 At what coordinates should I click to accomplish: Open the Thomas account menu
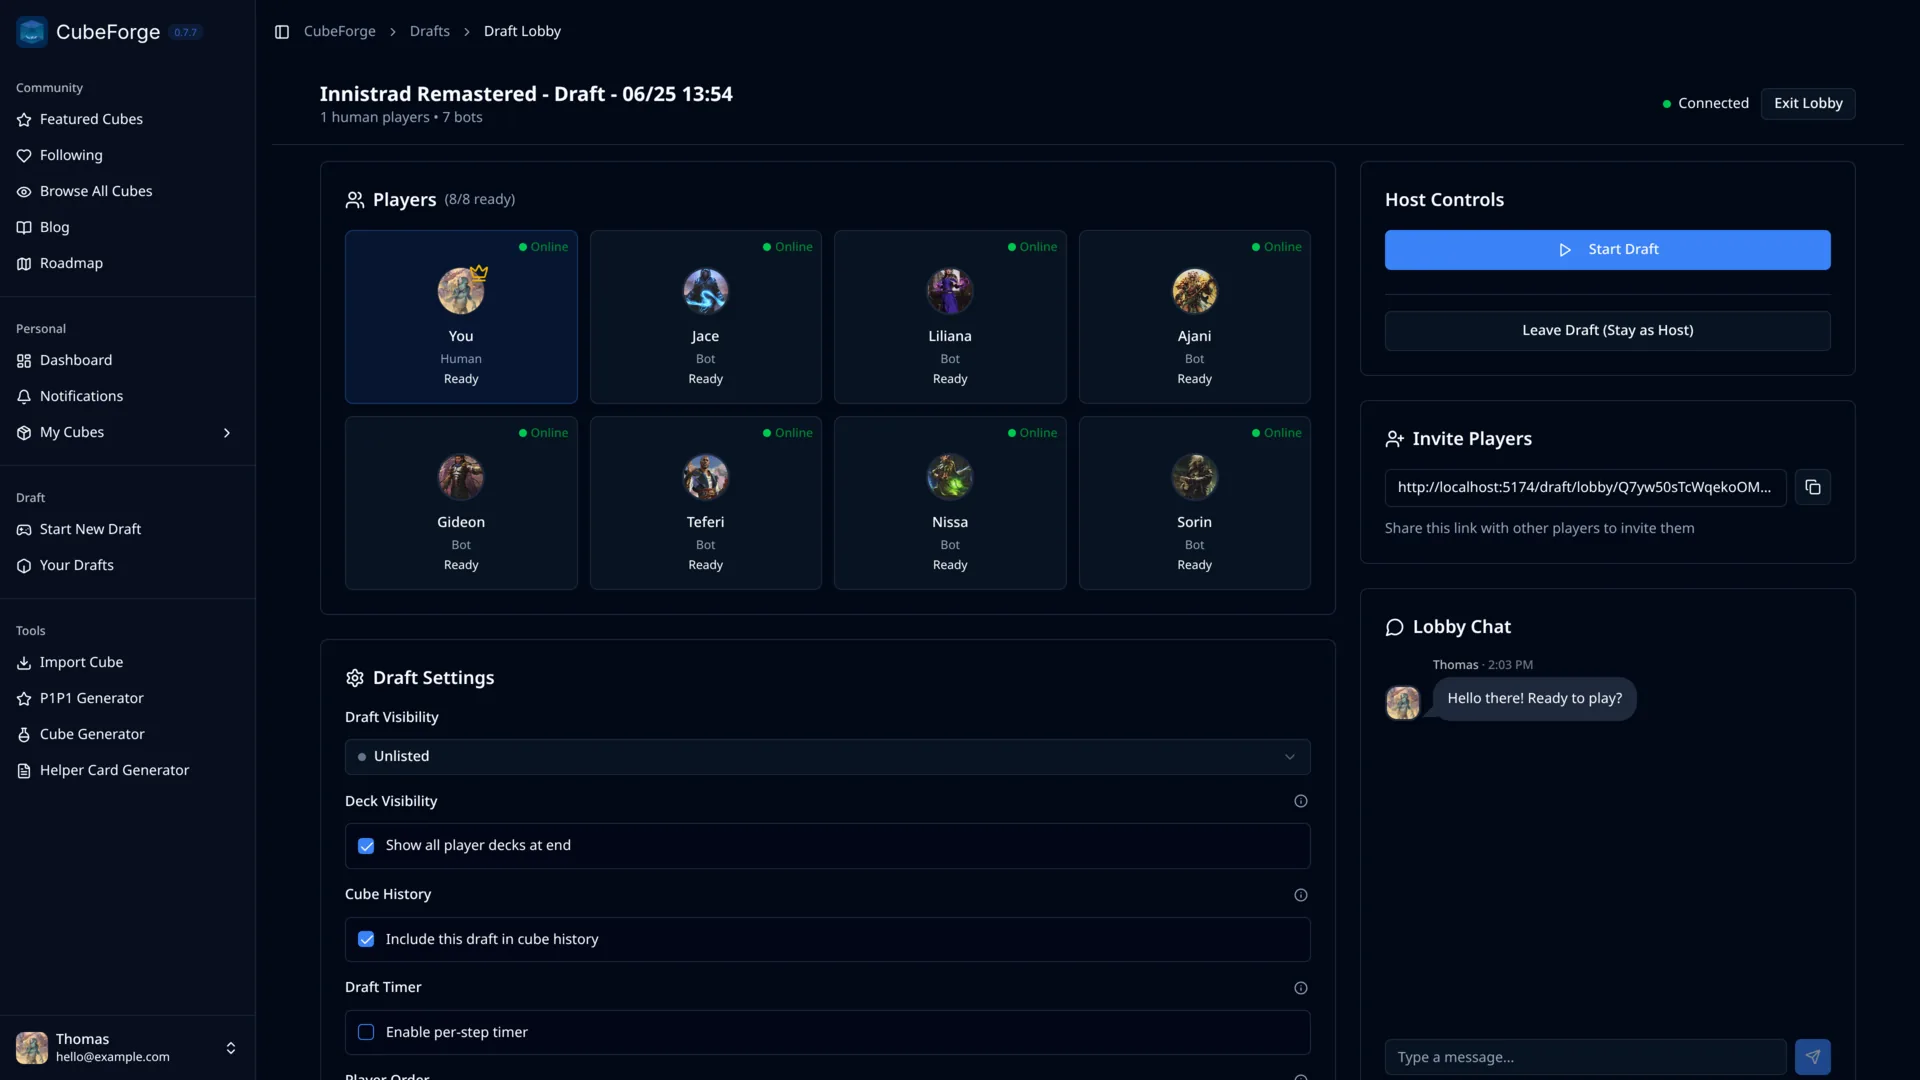coord(127,1048)
